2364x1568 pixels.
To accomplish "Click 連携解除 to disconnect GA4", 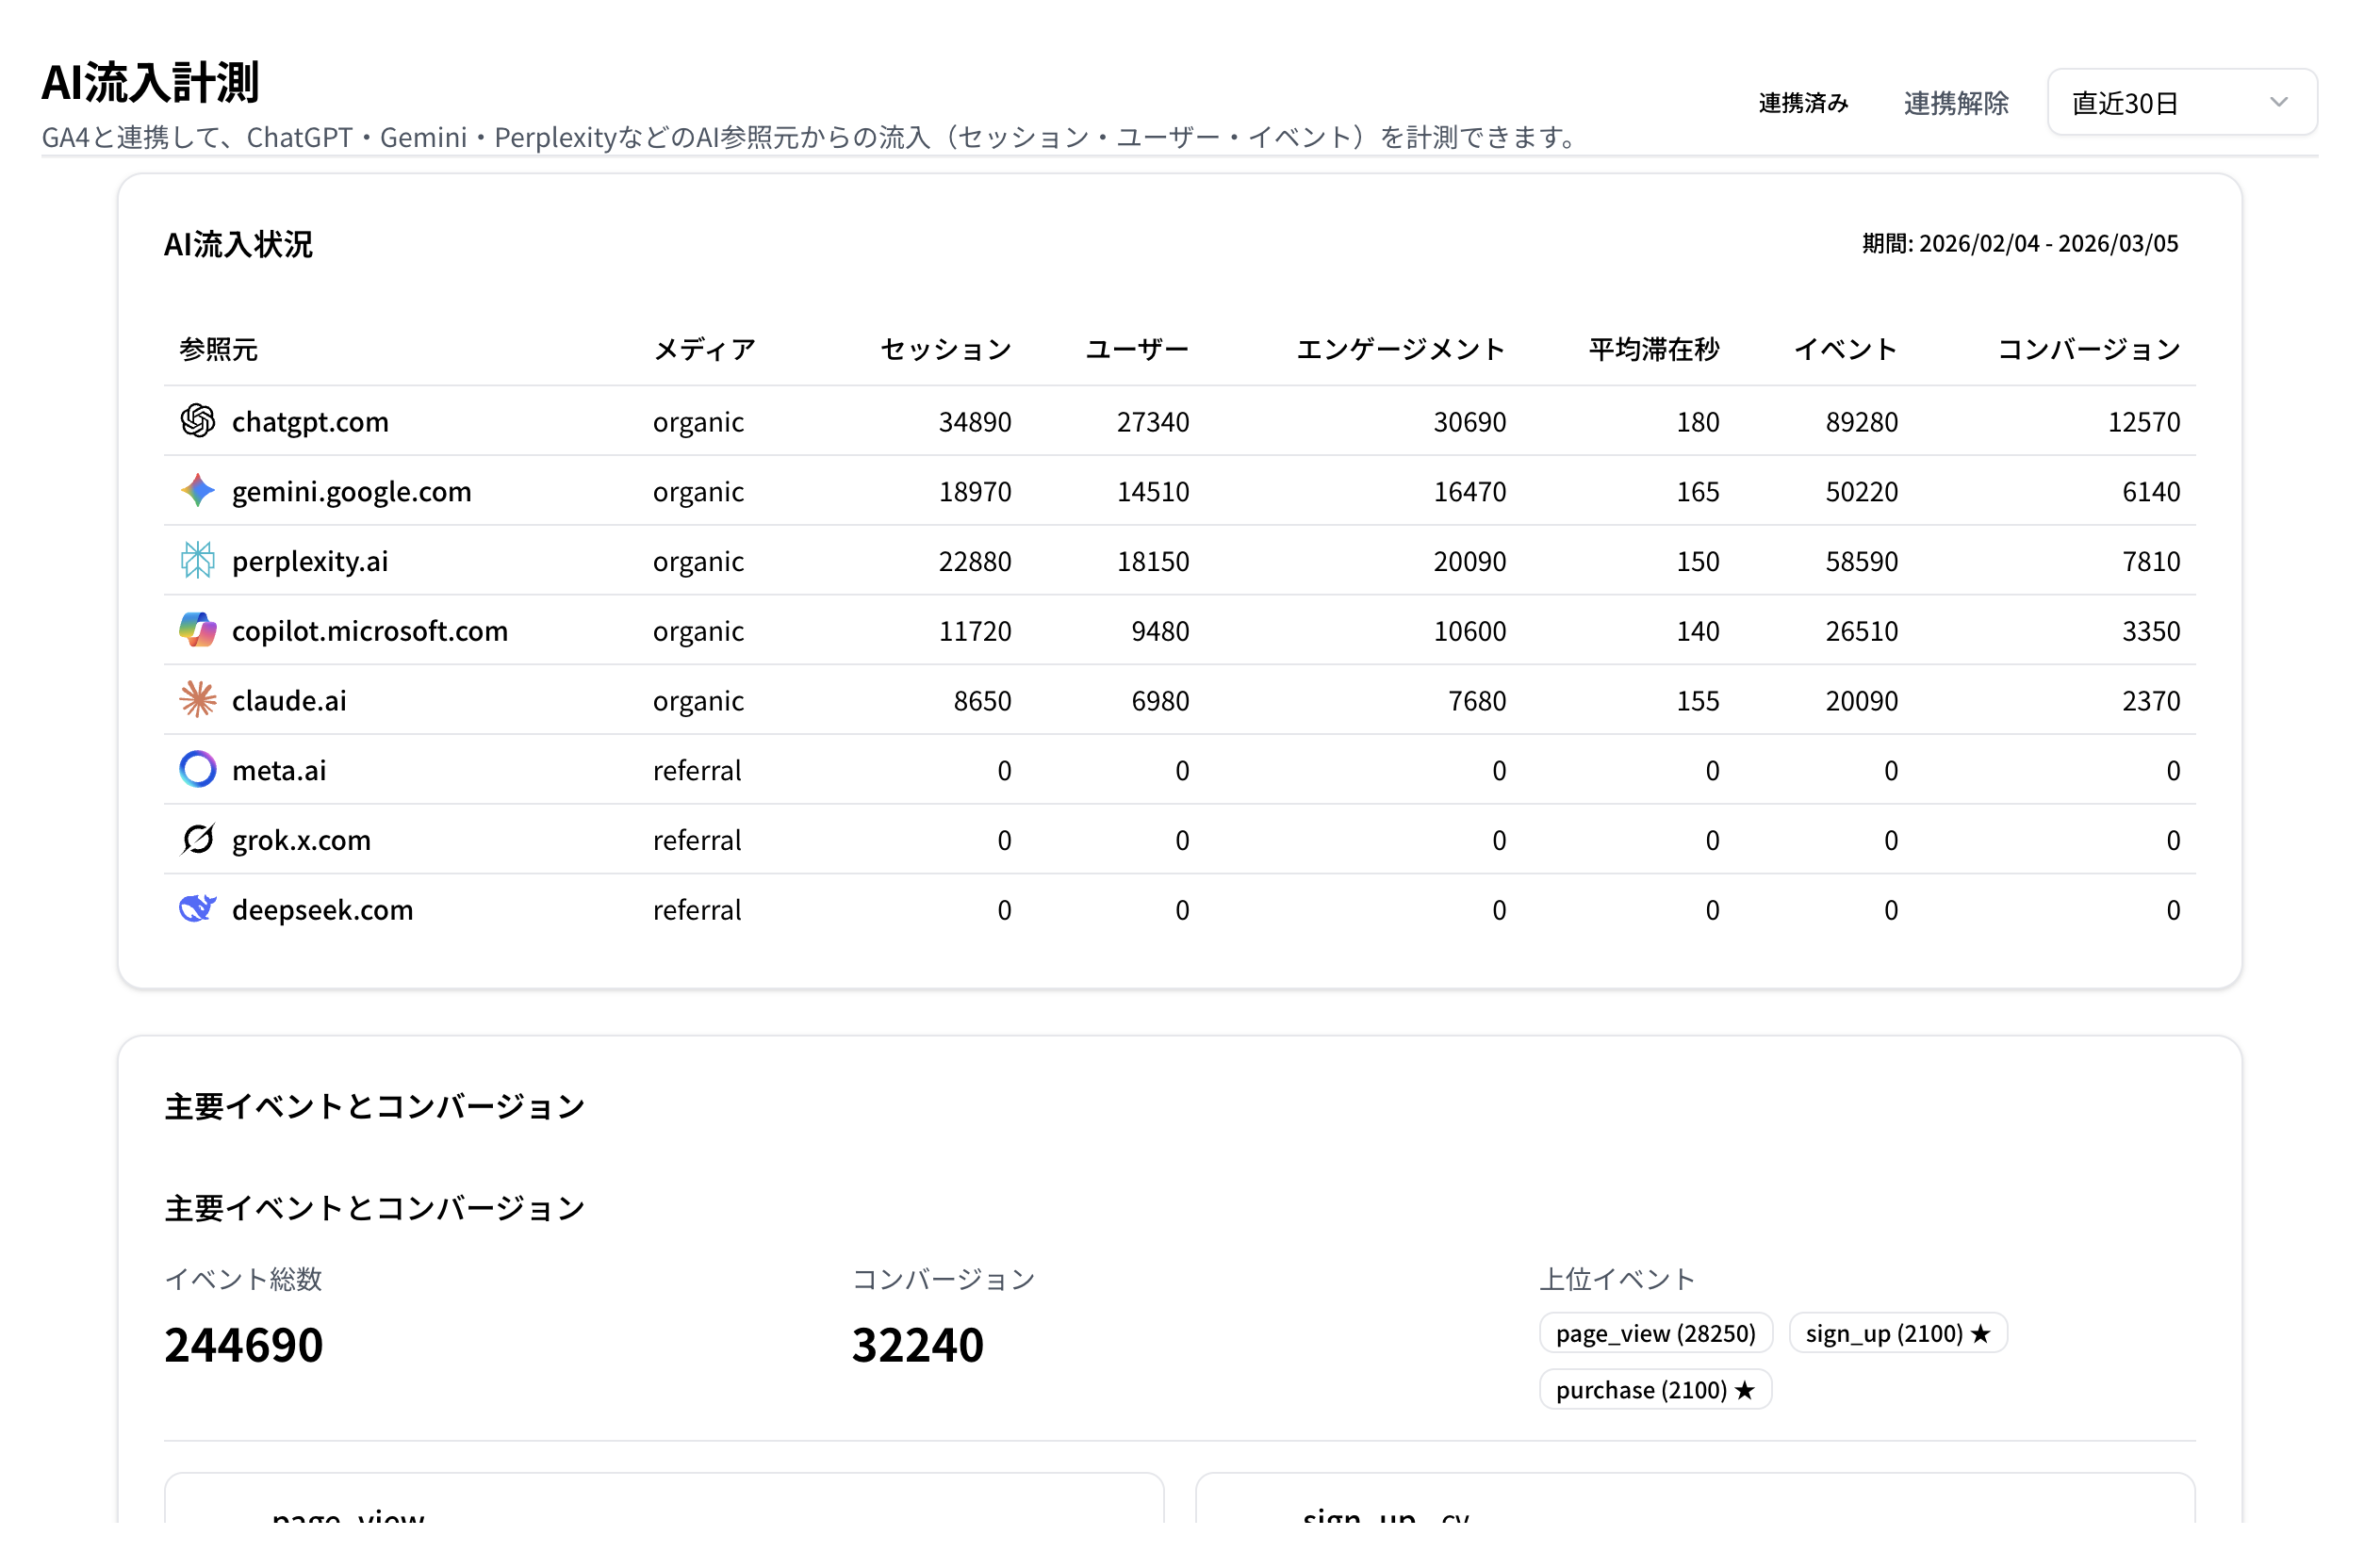I will [1955, 102].
